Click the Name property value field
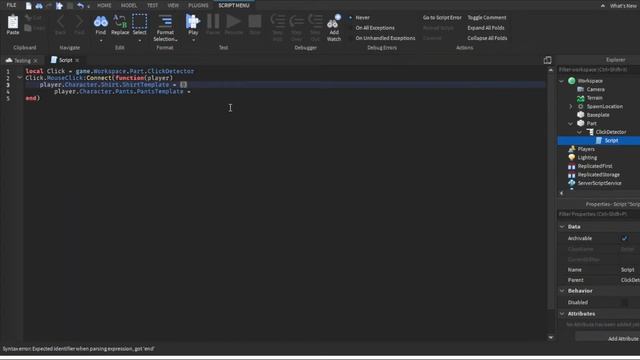 (x=629, y=270)
